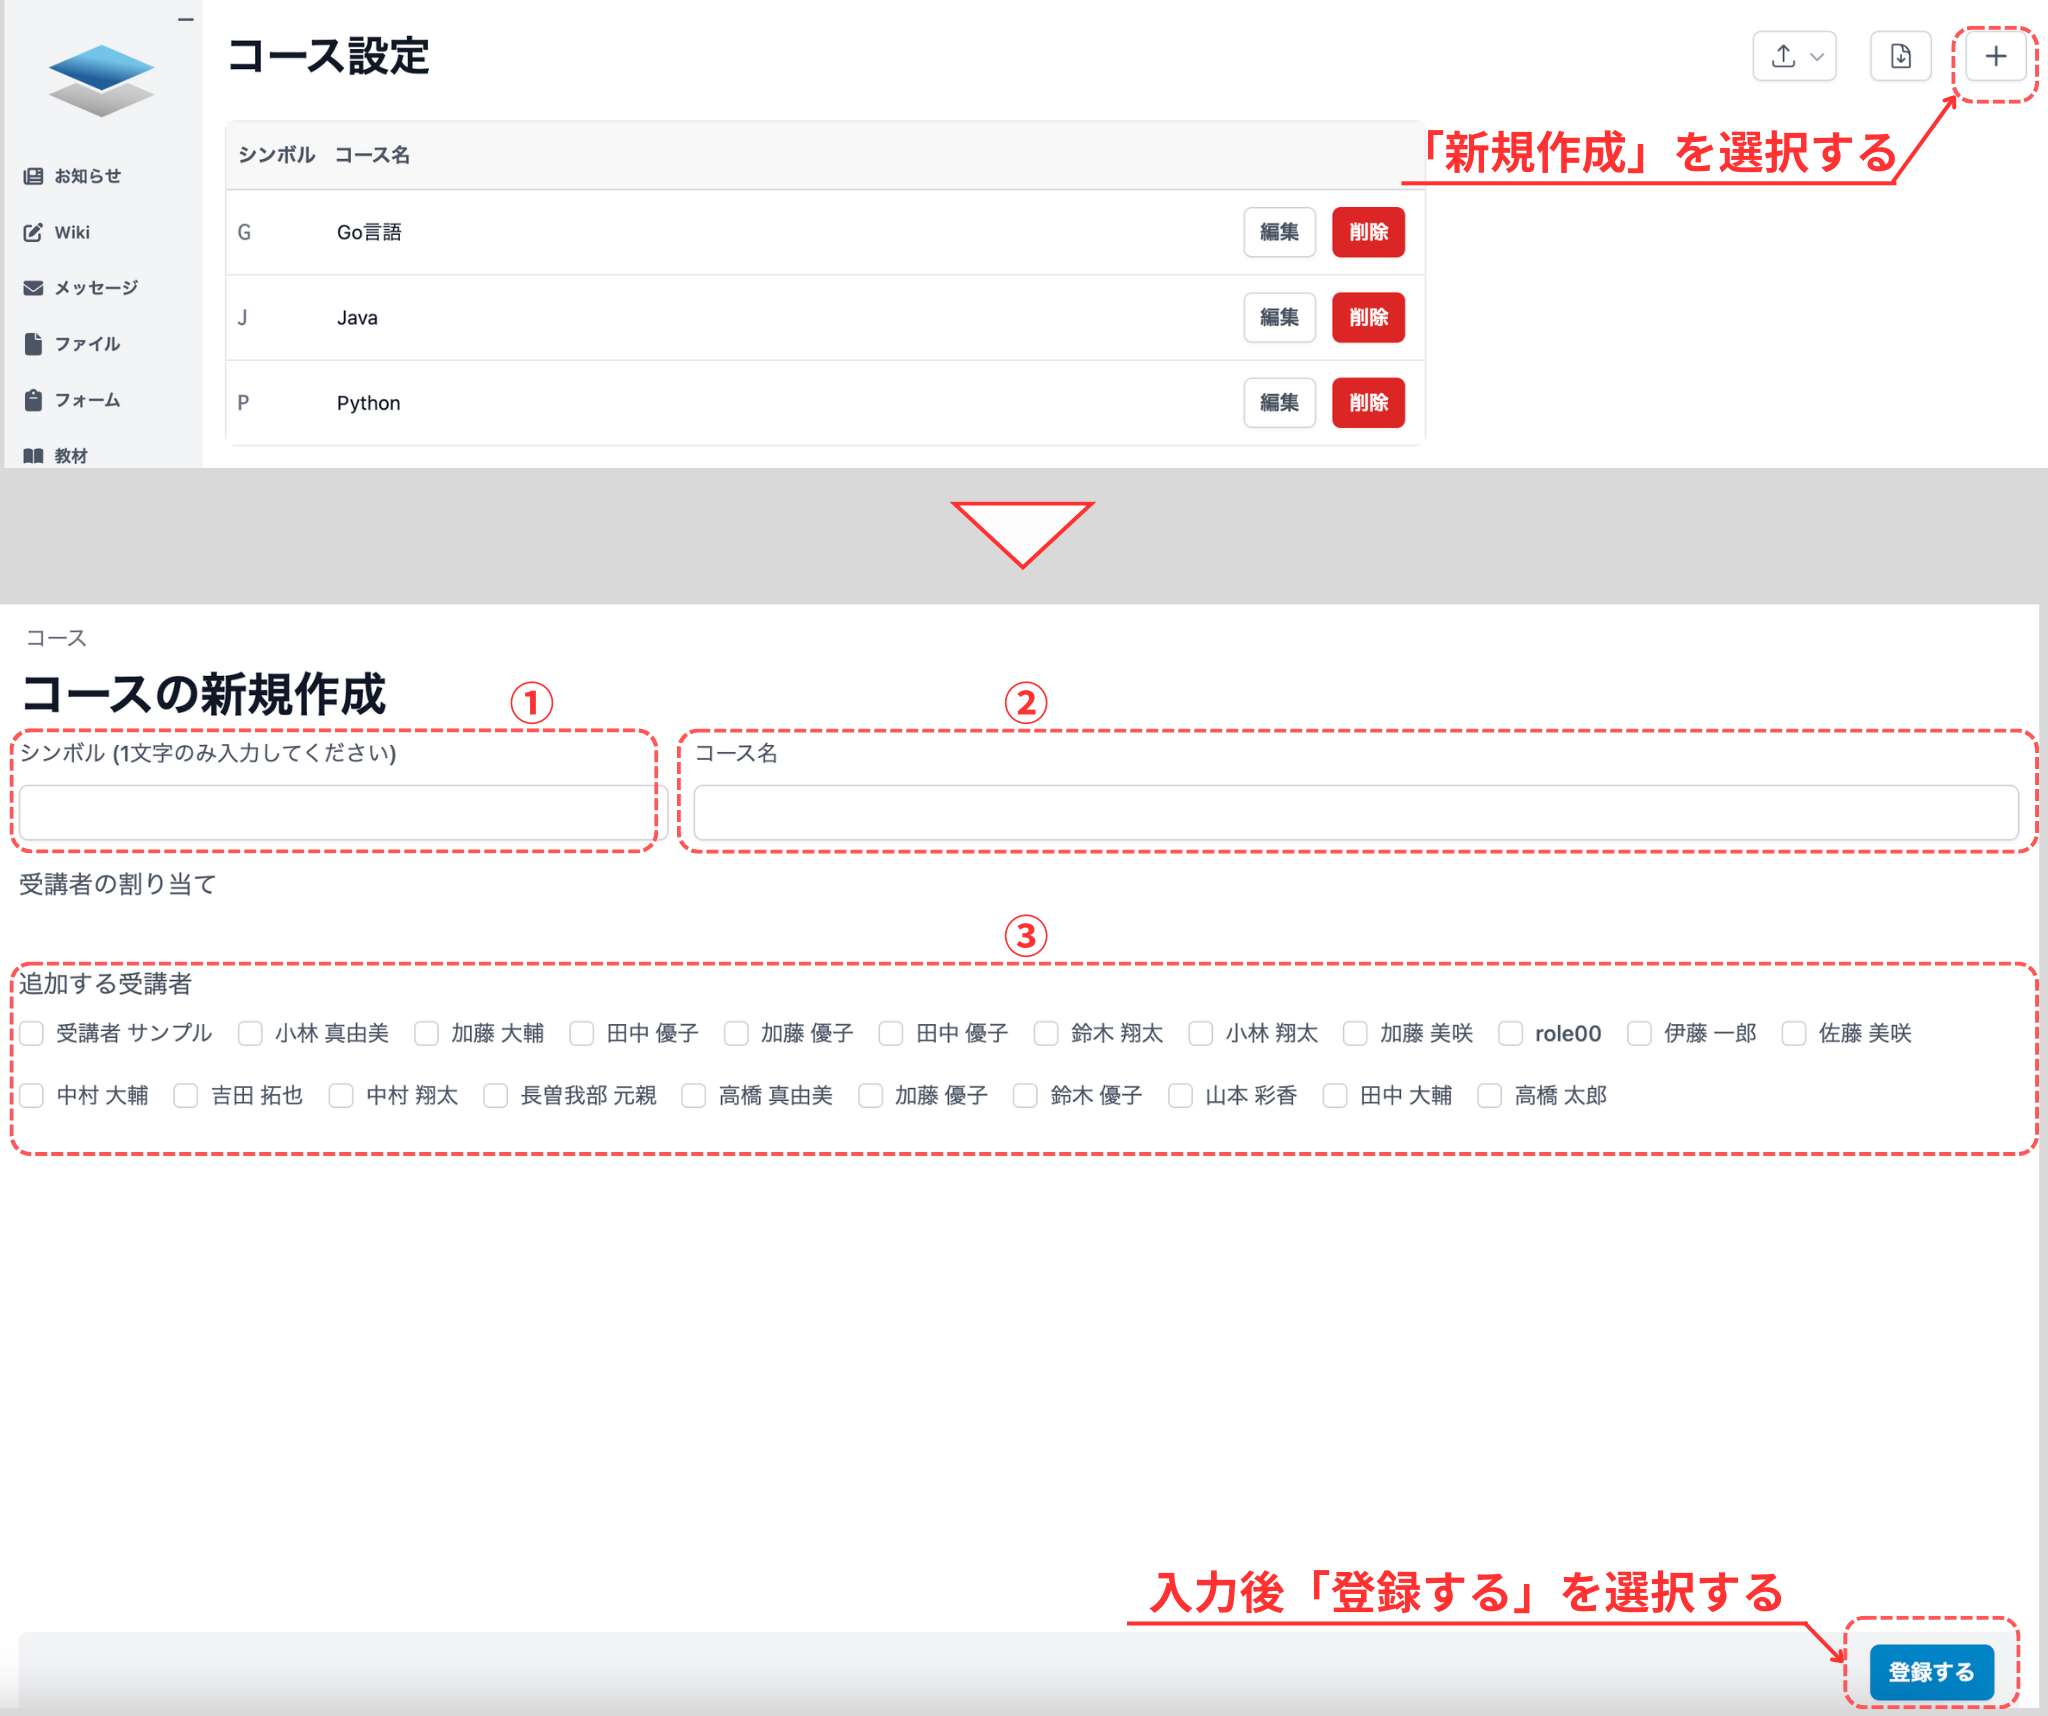Check the 受講者 サンプル checkbox

[x=32, y=1033]
